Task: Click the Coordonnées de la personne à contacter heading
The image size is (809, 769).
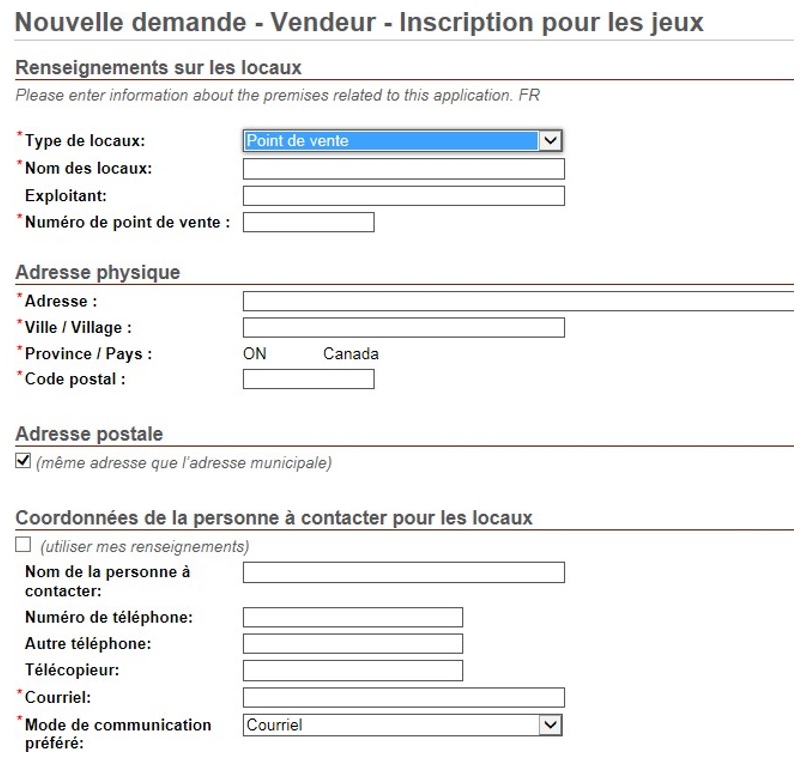Action: click(274, 518)
